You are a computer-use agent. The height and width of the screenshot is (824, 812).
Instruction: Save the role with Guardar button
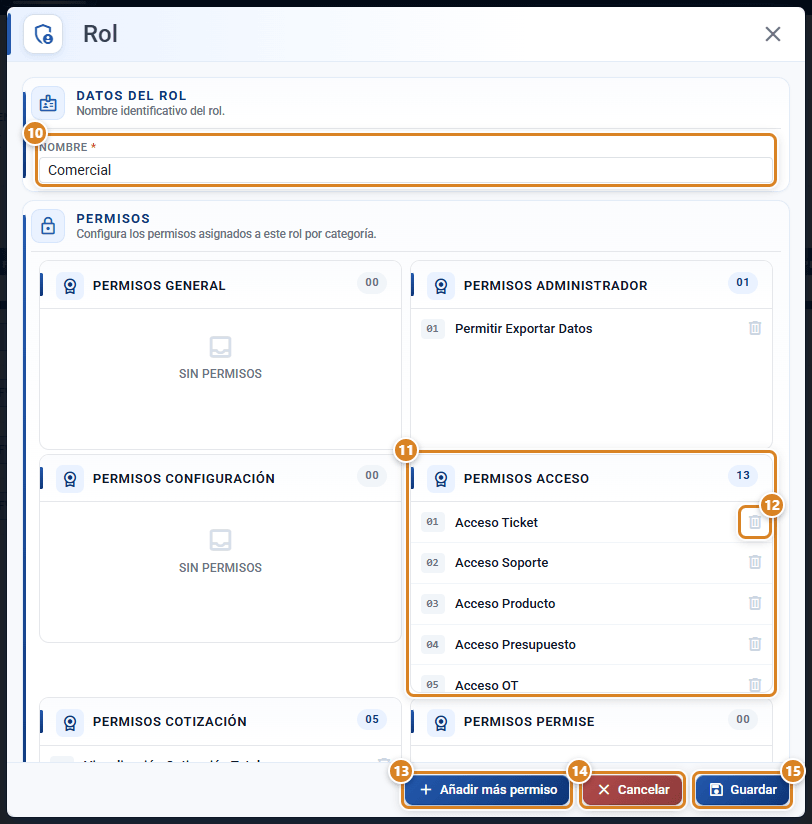coord(743,789)
